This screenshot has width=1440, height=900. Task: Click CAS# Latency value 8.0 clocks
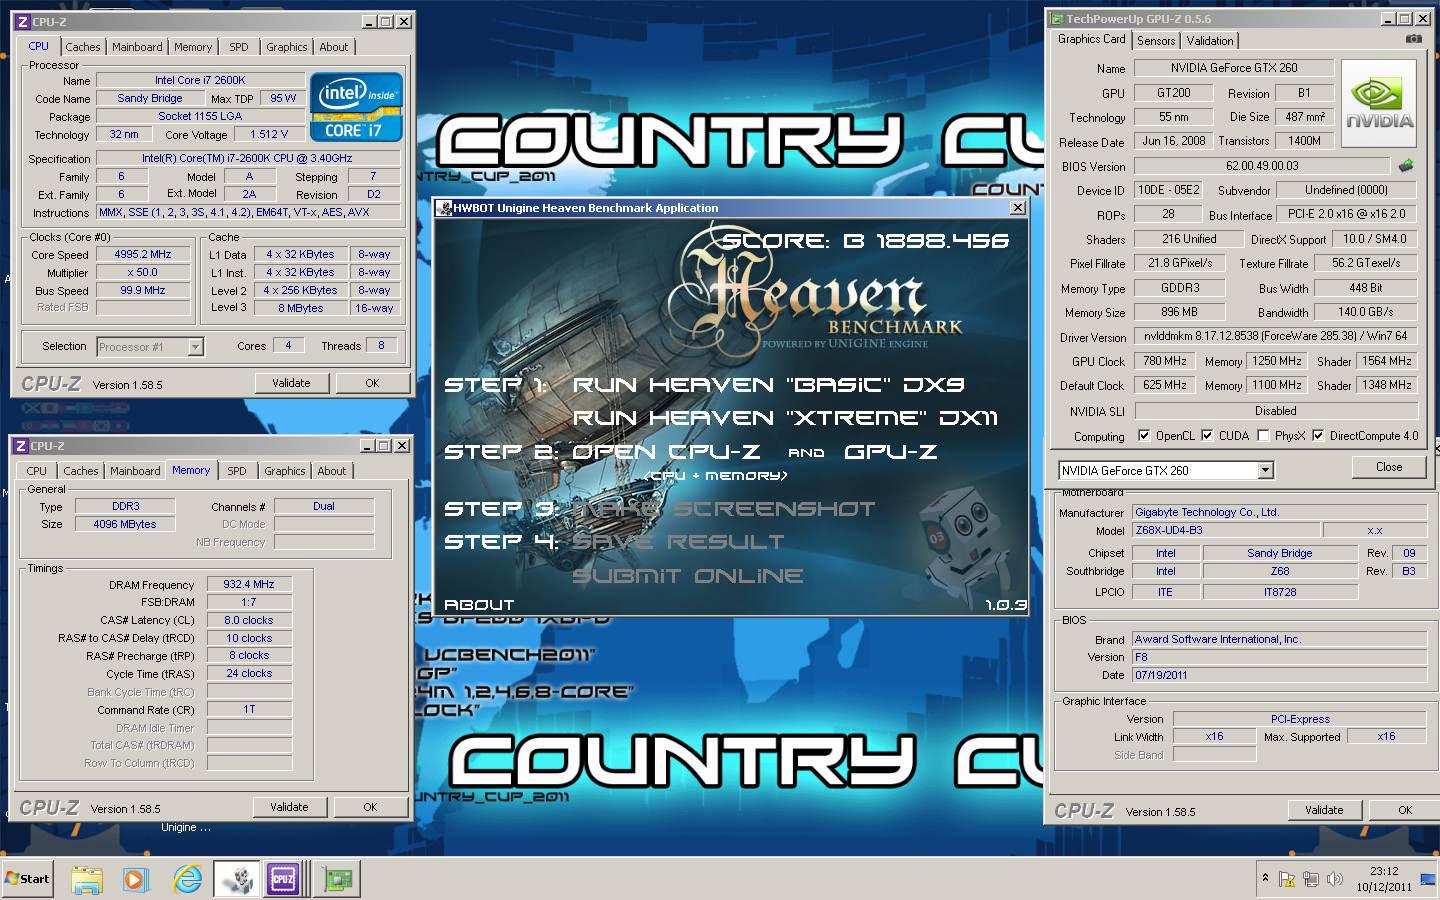pos(249,620)
